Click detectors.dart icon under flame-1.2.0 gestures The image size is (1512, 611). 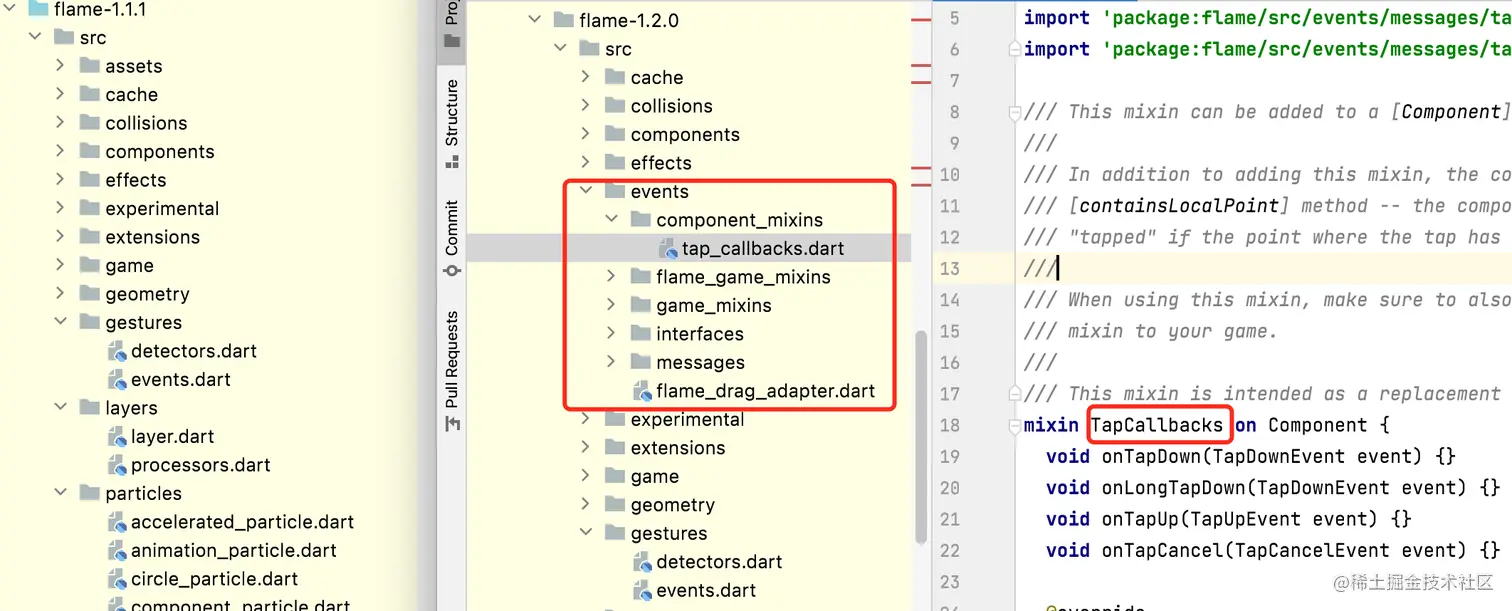tap(642, 562)
